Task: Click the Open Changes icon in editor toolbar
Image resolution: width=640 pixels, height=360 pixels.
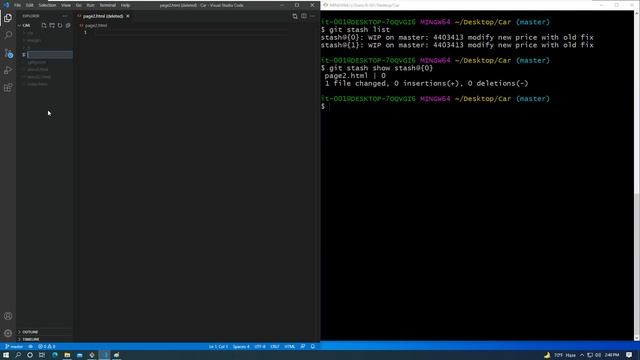Action: coord(295,16)
